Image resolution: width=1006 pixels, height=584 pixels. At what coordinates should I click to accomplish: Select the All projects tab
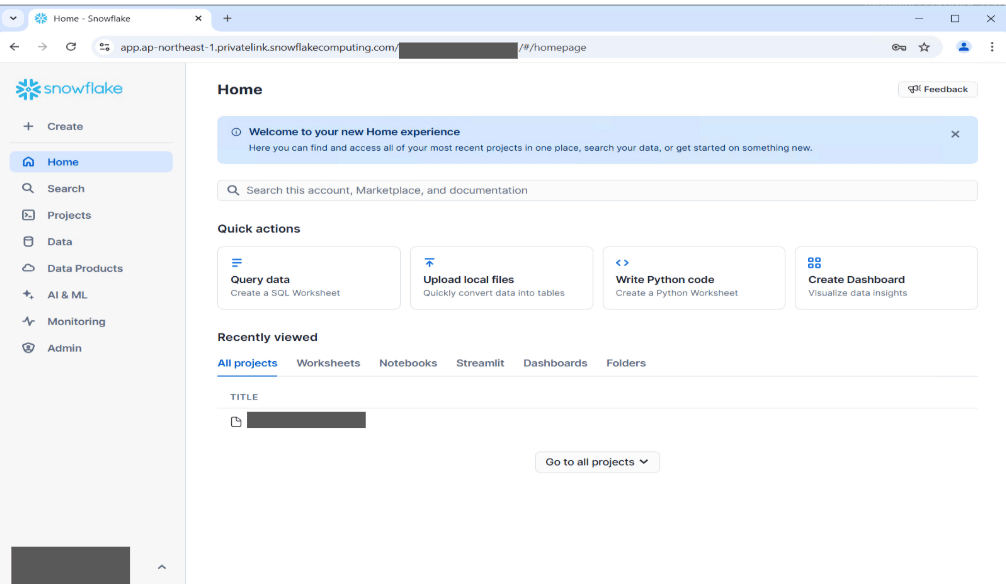[x=247, y=363]
